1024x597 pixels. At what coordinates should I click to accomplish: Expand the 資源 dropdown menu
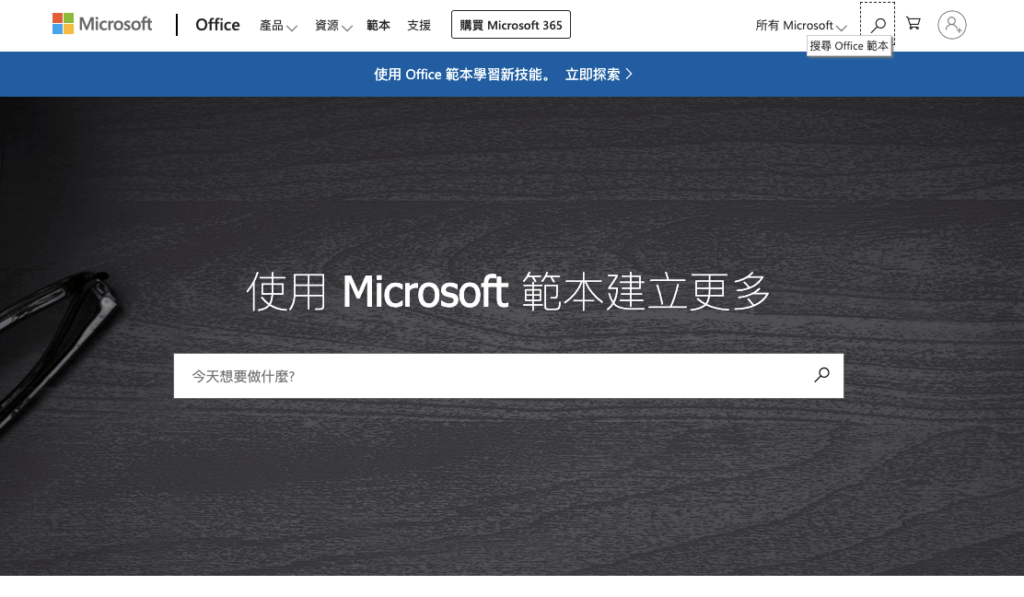point(333,25)
